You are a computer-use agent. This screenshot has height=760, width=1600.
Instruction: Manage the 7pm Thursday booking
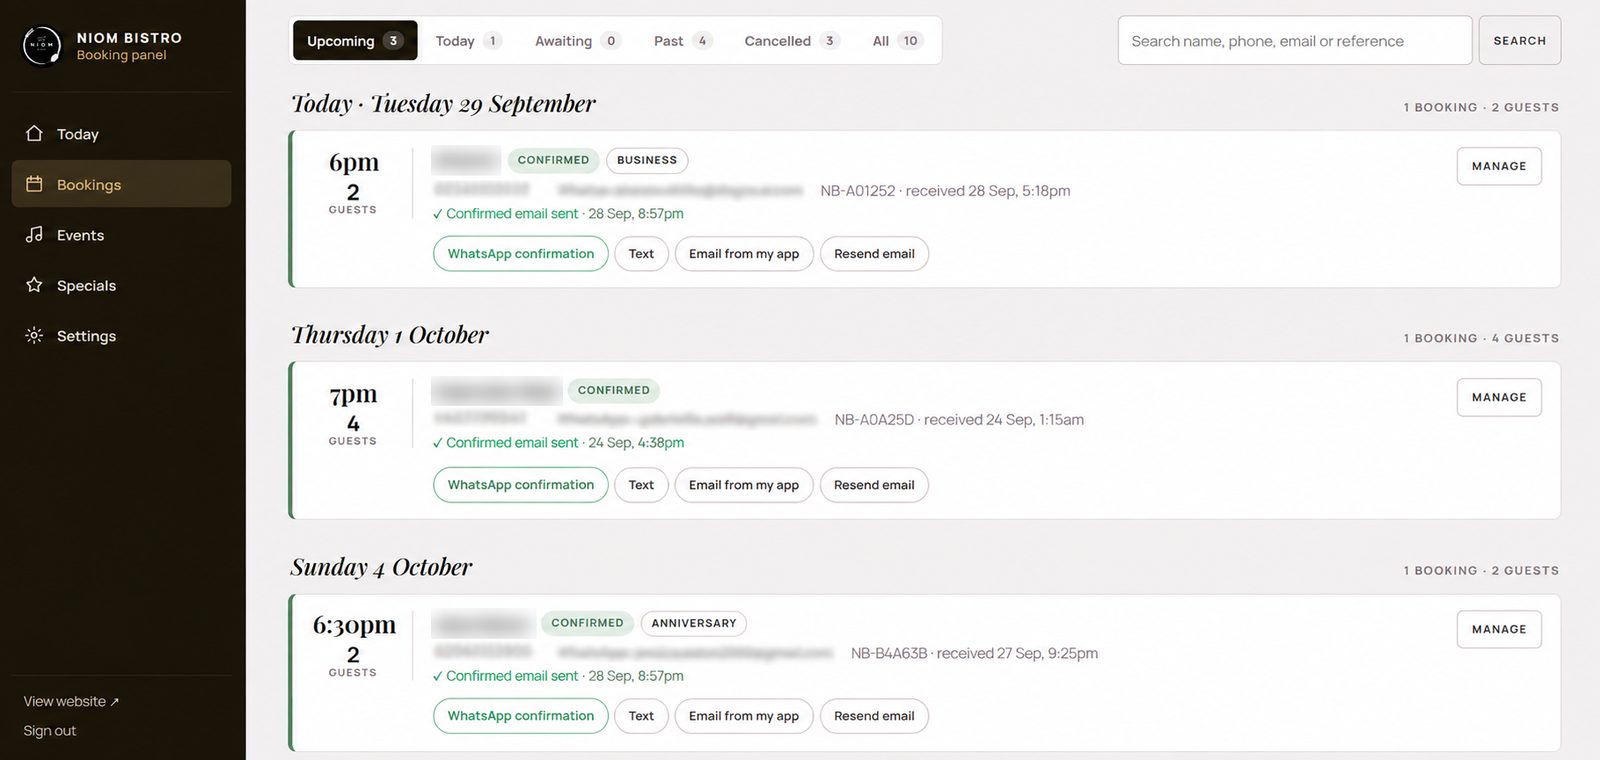click(x=1499, y=397)
